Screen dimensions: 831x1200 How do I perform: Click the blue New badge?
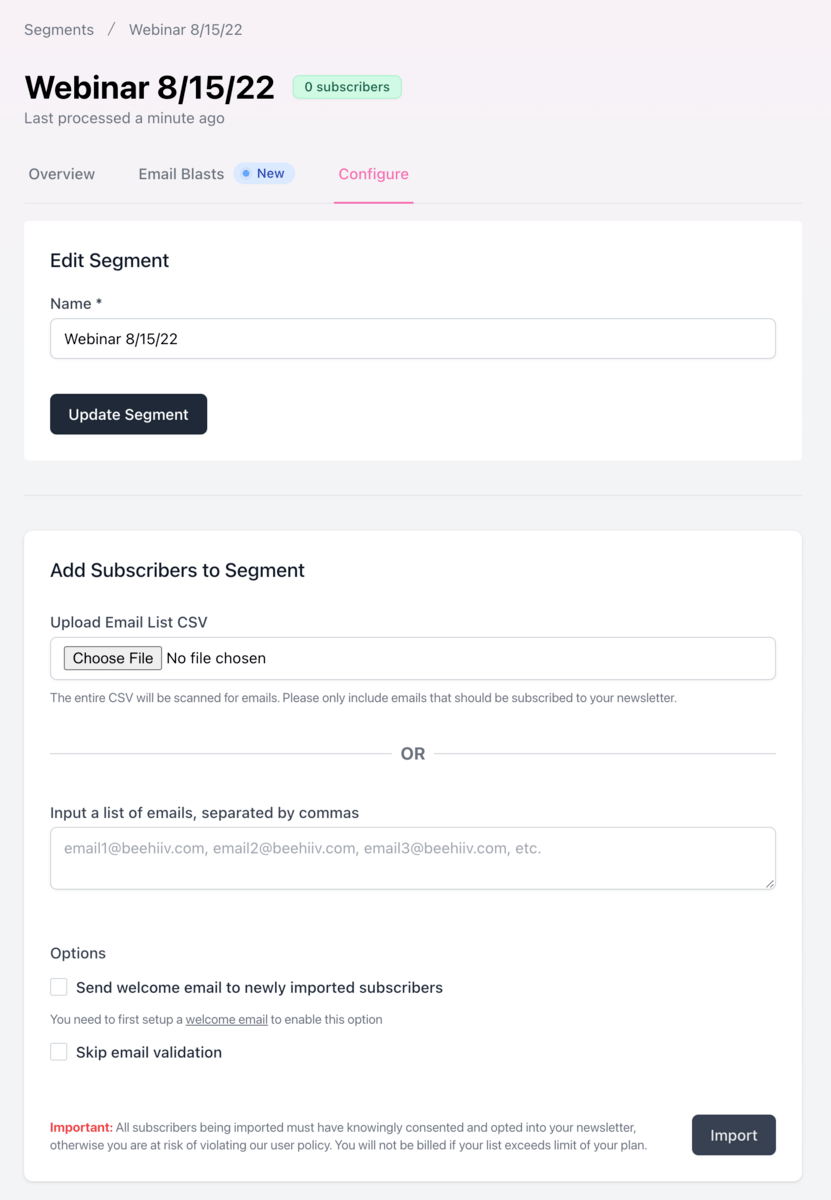(x=264, y=173)
